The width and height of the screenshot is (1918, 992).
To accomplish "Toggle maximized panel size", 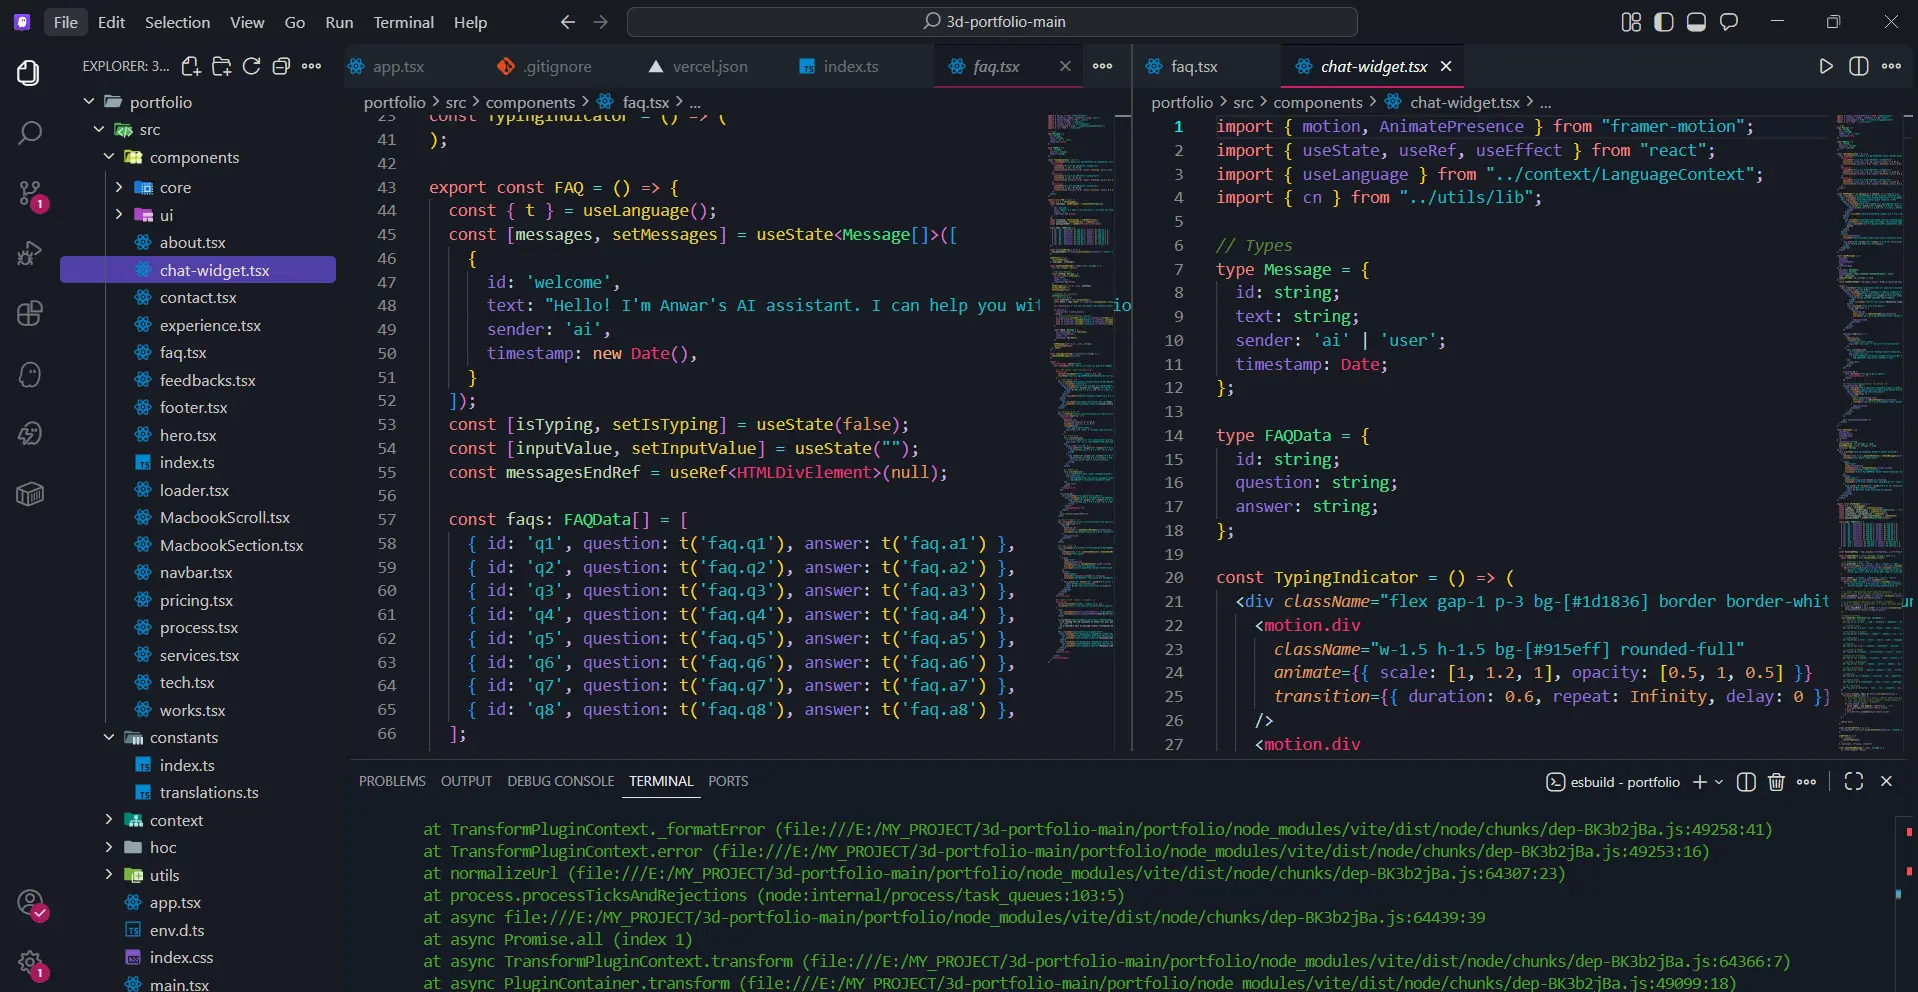I will point(1853,782).
